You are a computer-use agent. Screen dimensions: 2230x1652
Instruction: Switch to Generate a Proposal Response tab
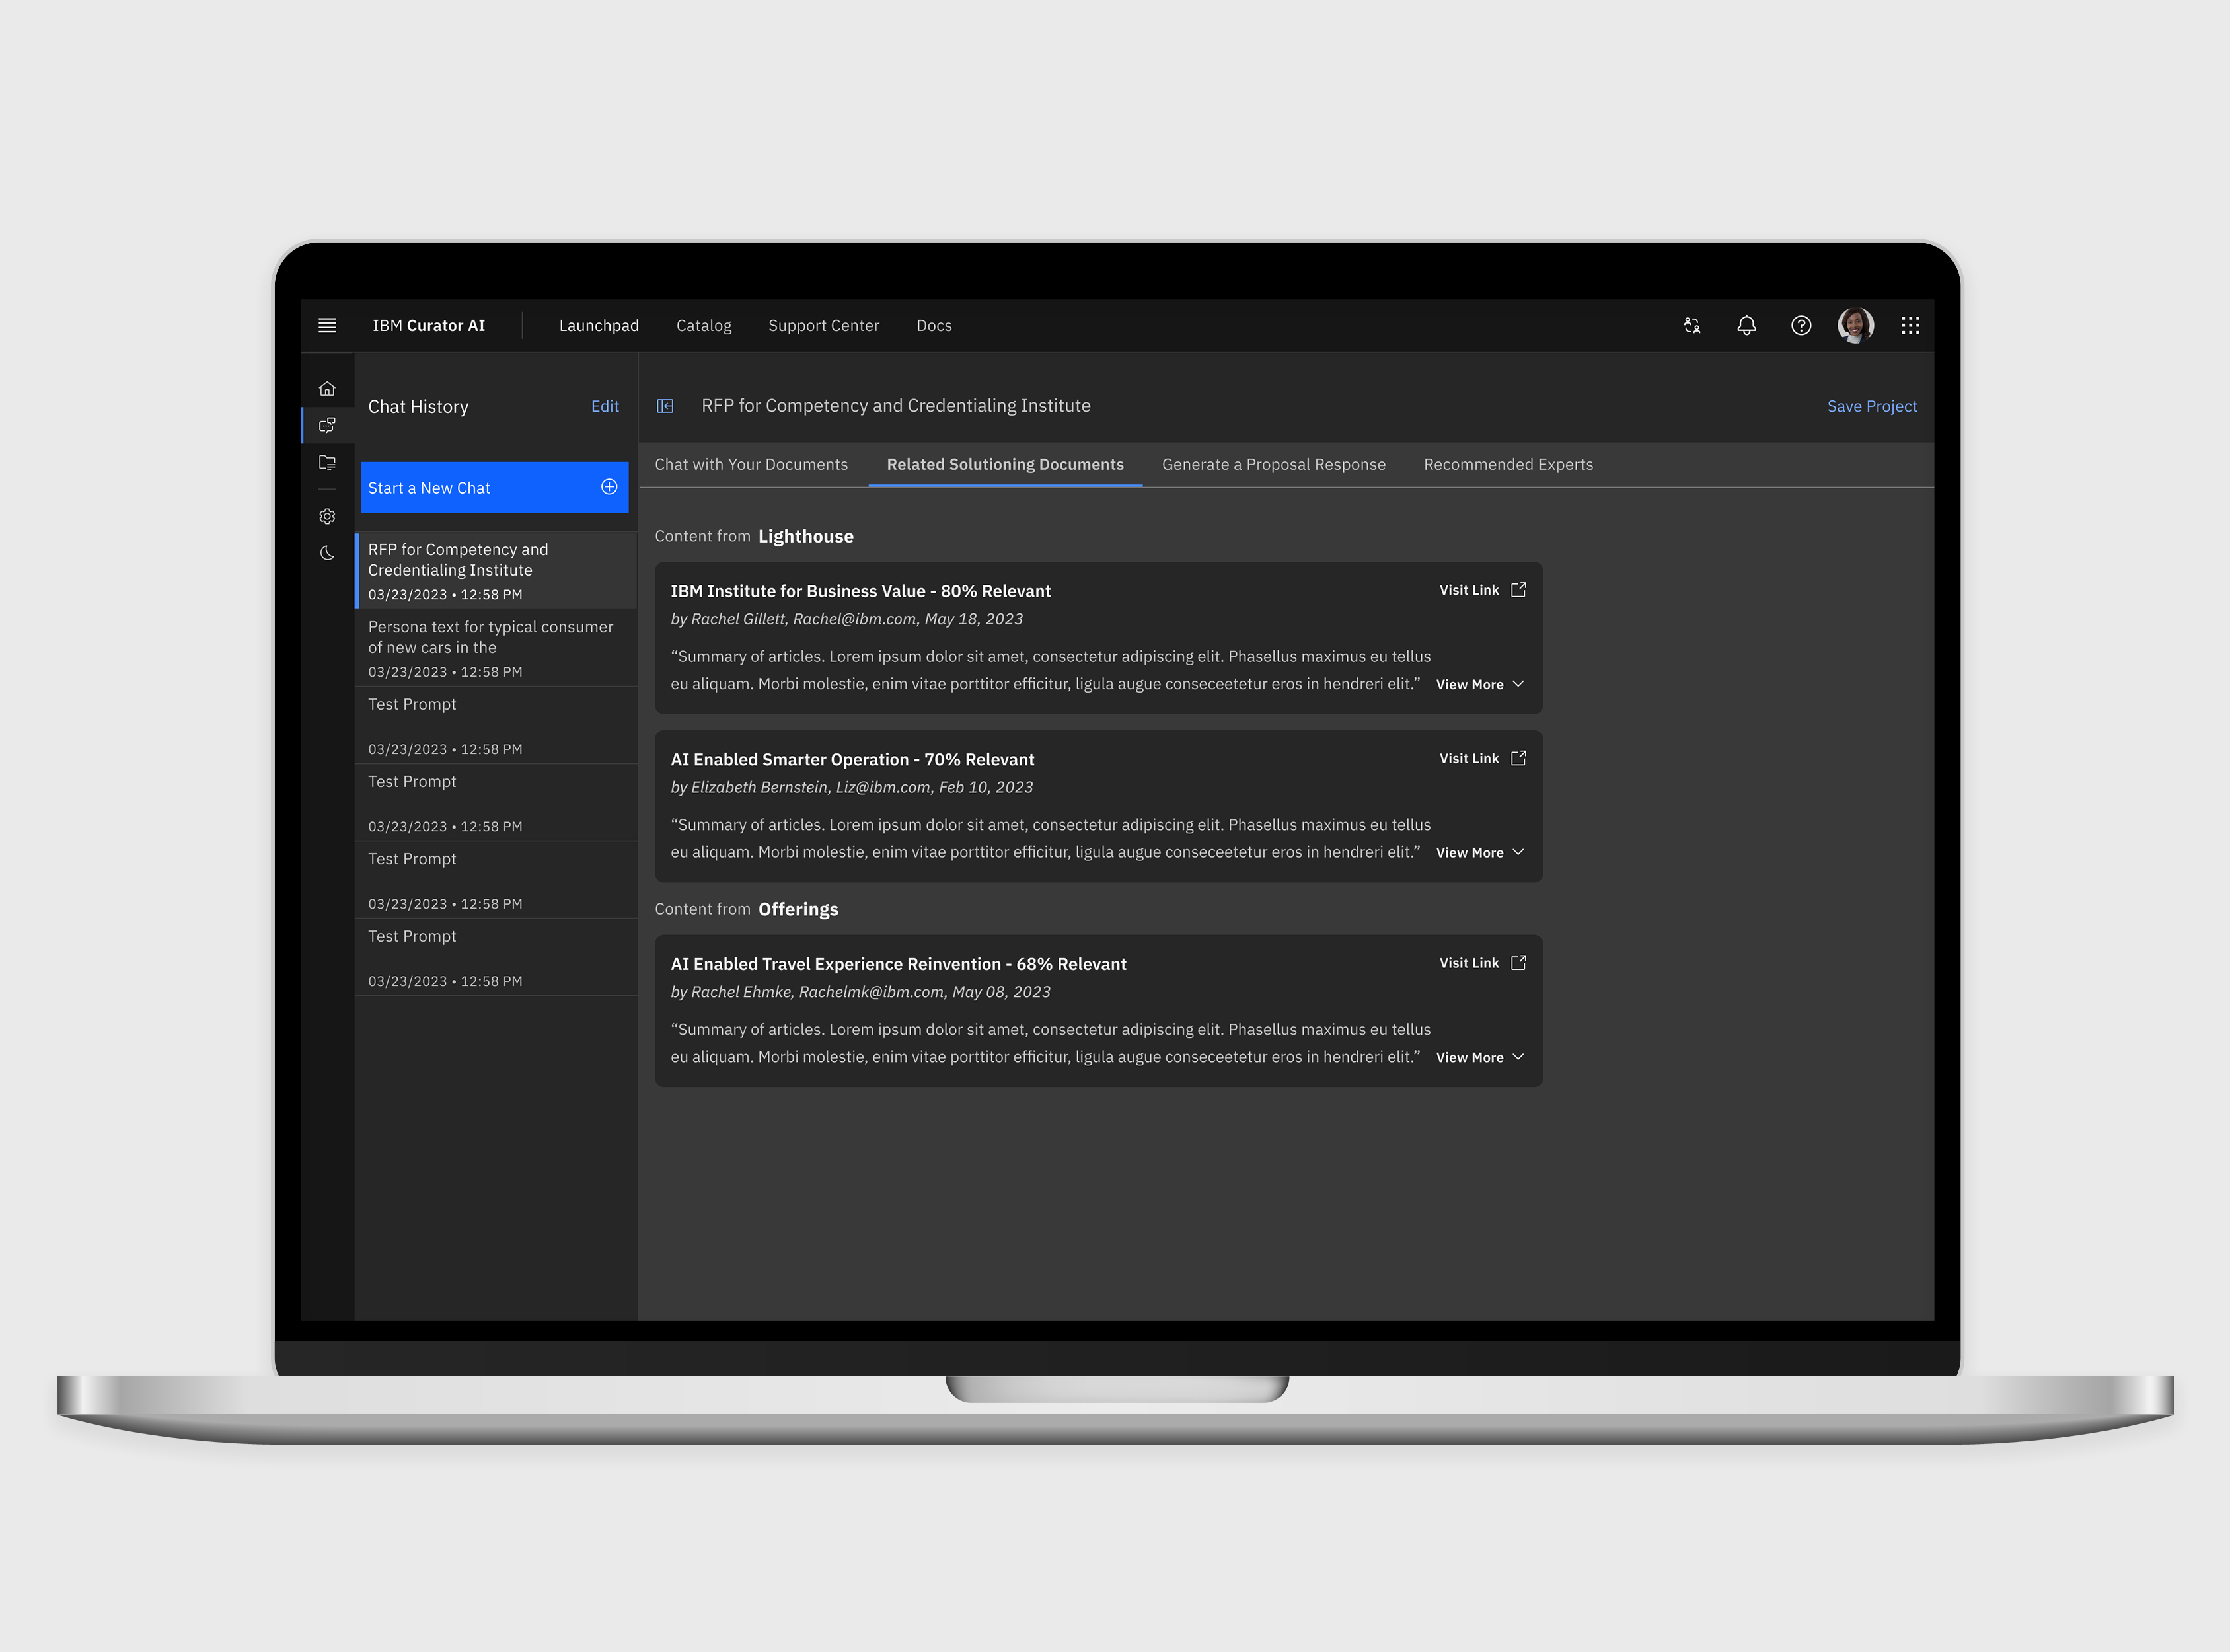point(1273,464)
